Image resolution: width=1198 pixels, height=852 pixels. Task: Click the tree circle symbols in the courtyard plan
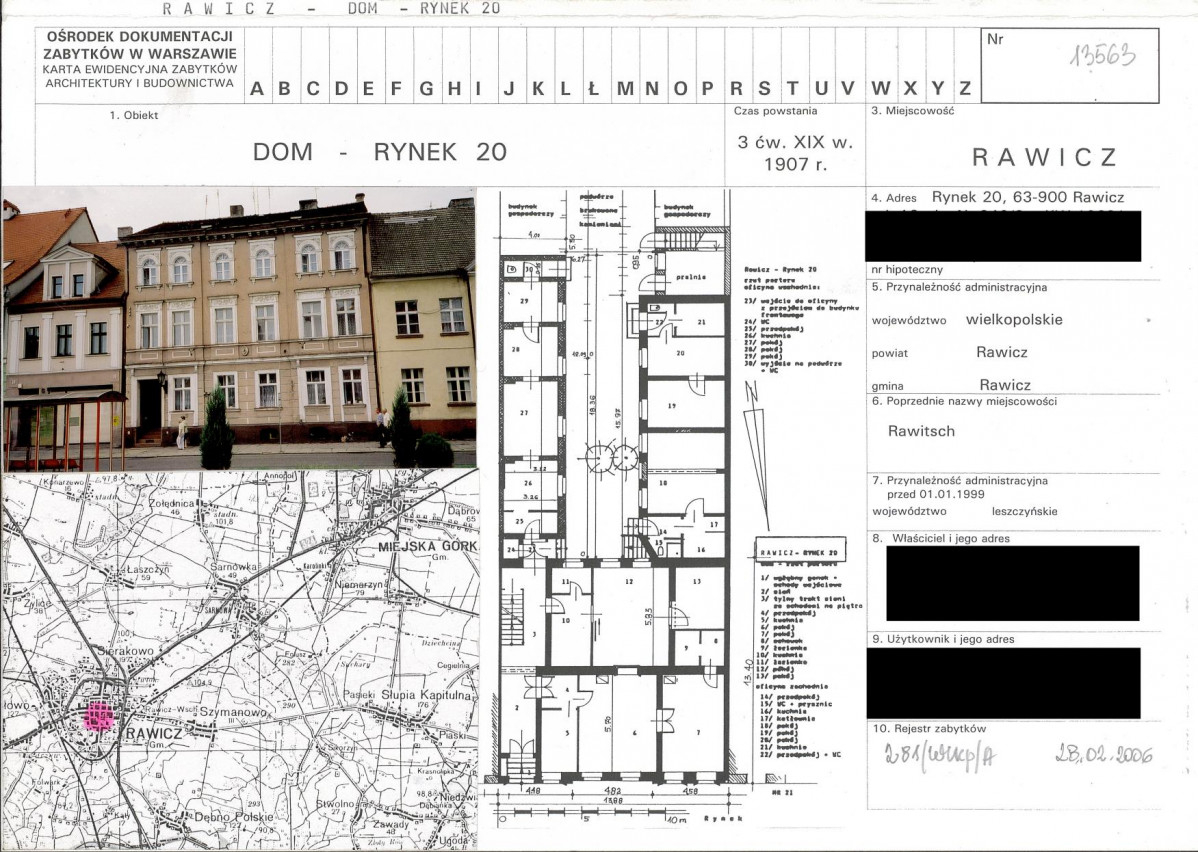(612, 458)
